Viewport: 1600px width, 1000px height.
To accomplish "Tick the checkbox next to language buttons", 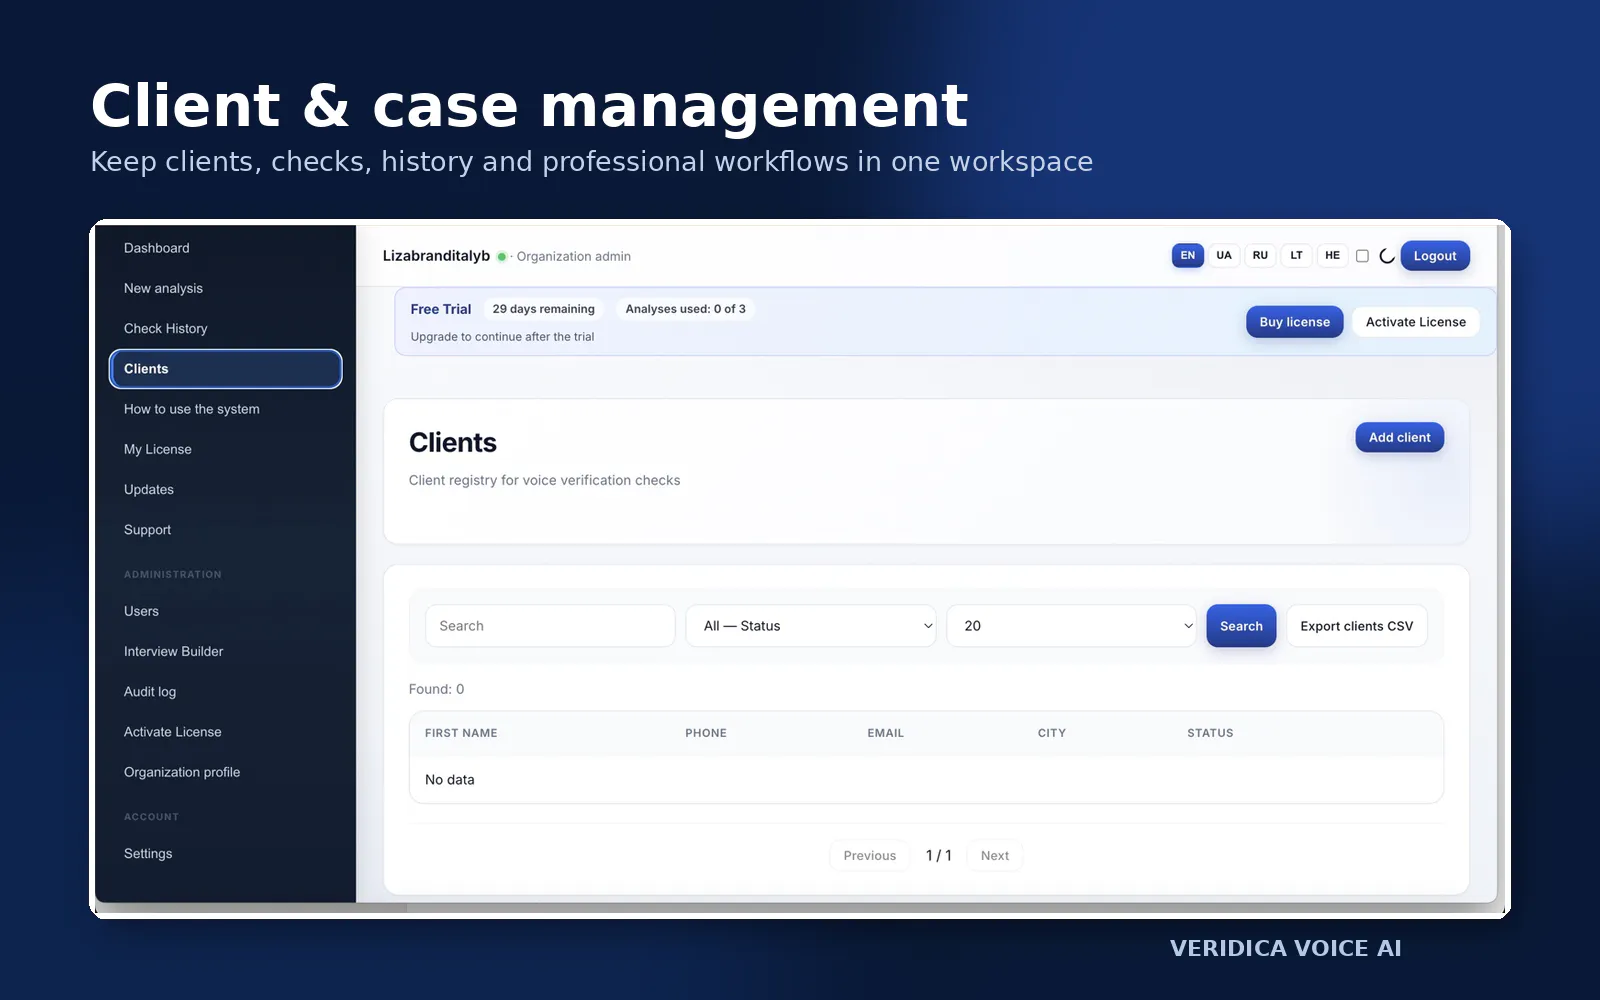I will click(x=1362, y=256).
